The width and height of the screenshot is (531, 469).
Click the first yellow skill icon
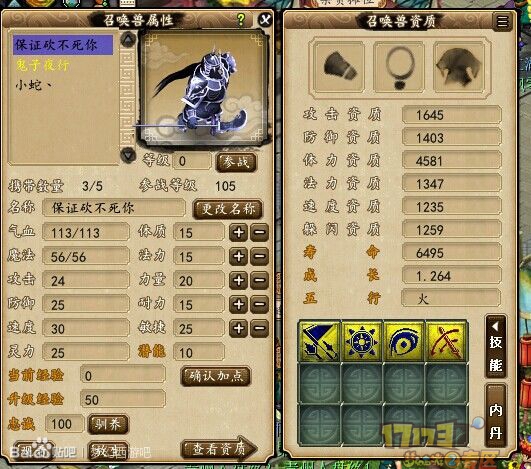pos(320,341)
